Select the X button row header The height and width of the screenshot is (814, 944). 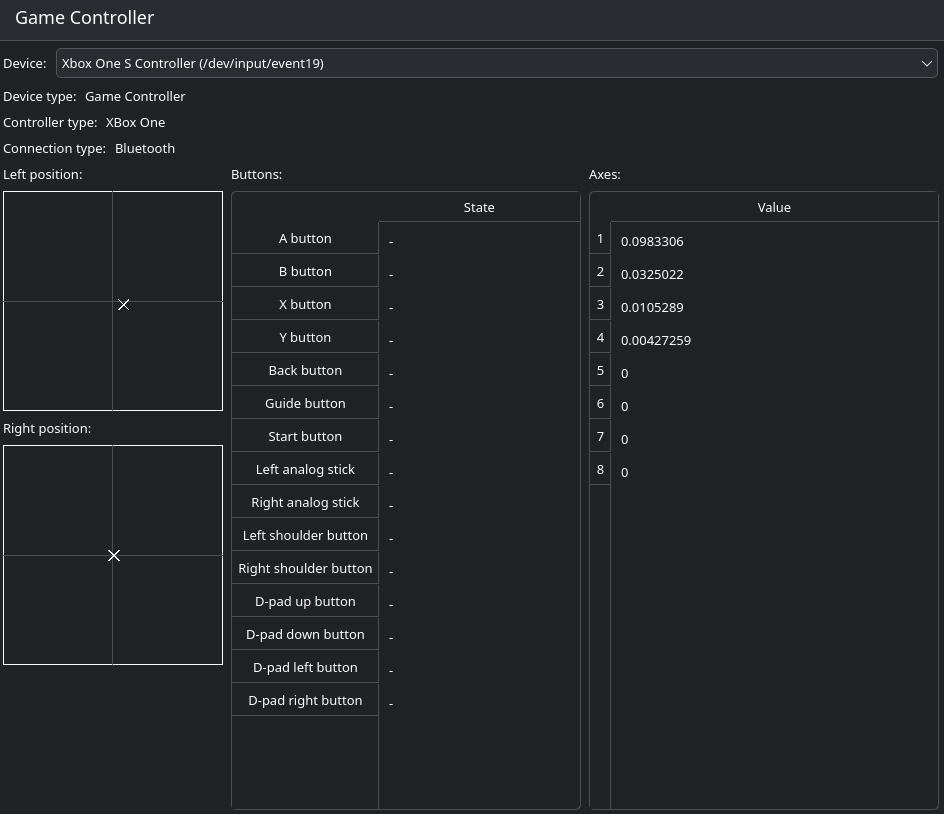pos(305,305)
